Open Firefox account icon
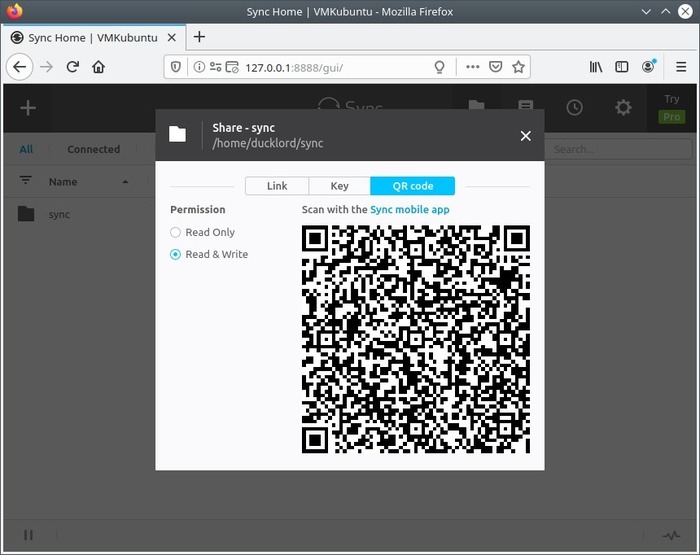This screenshot has width=700, height=555. click(x=648, y=67)
